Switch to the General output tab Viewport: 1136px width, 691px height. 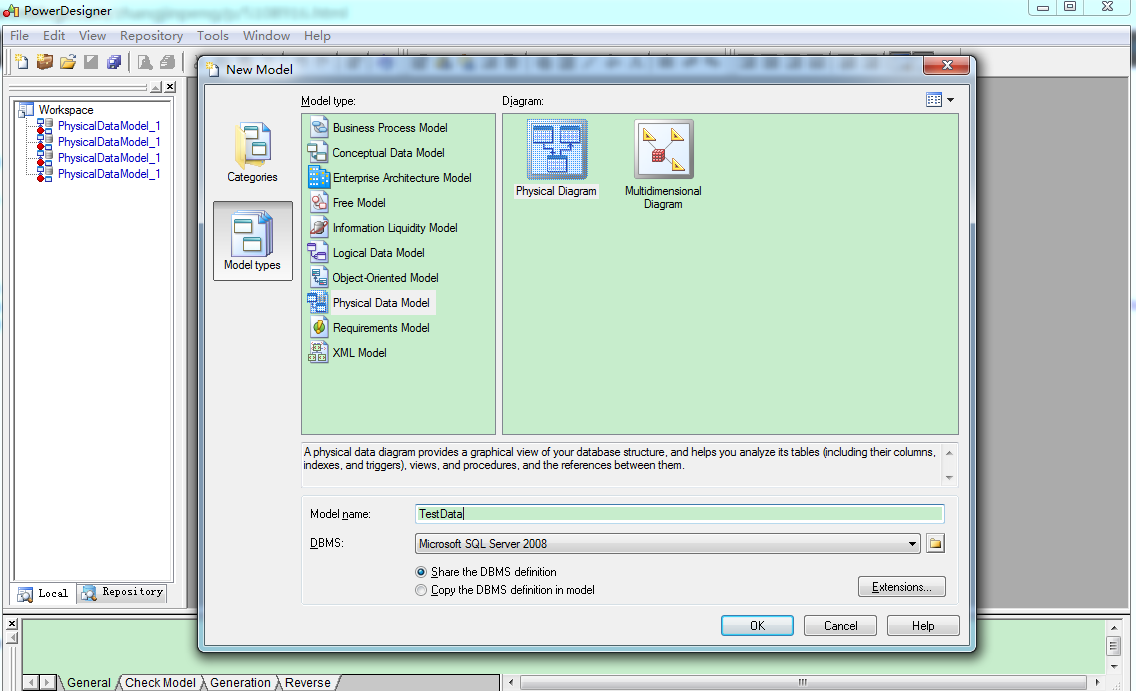point(88,682)
